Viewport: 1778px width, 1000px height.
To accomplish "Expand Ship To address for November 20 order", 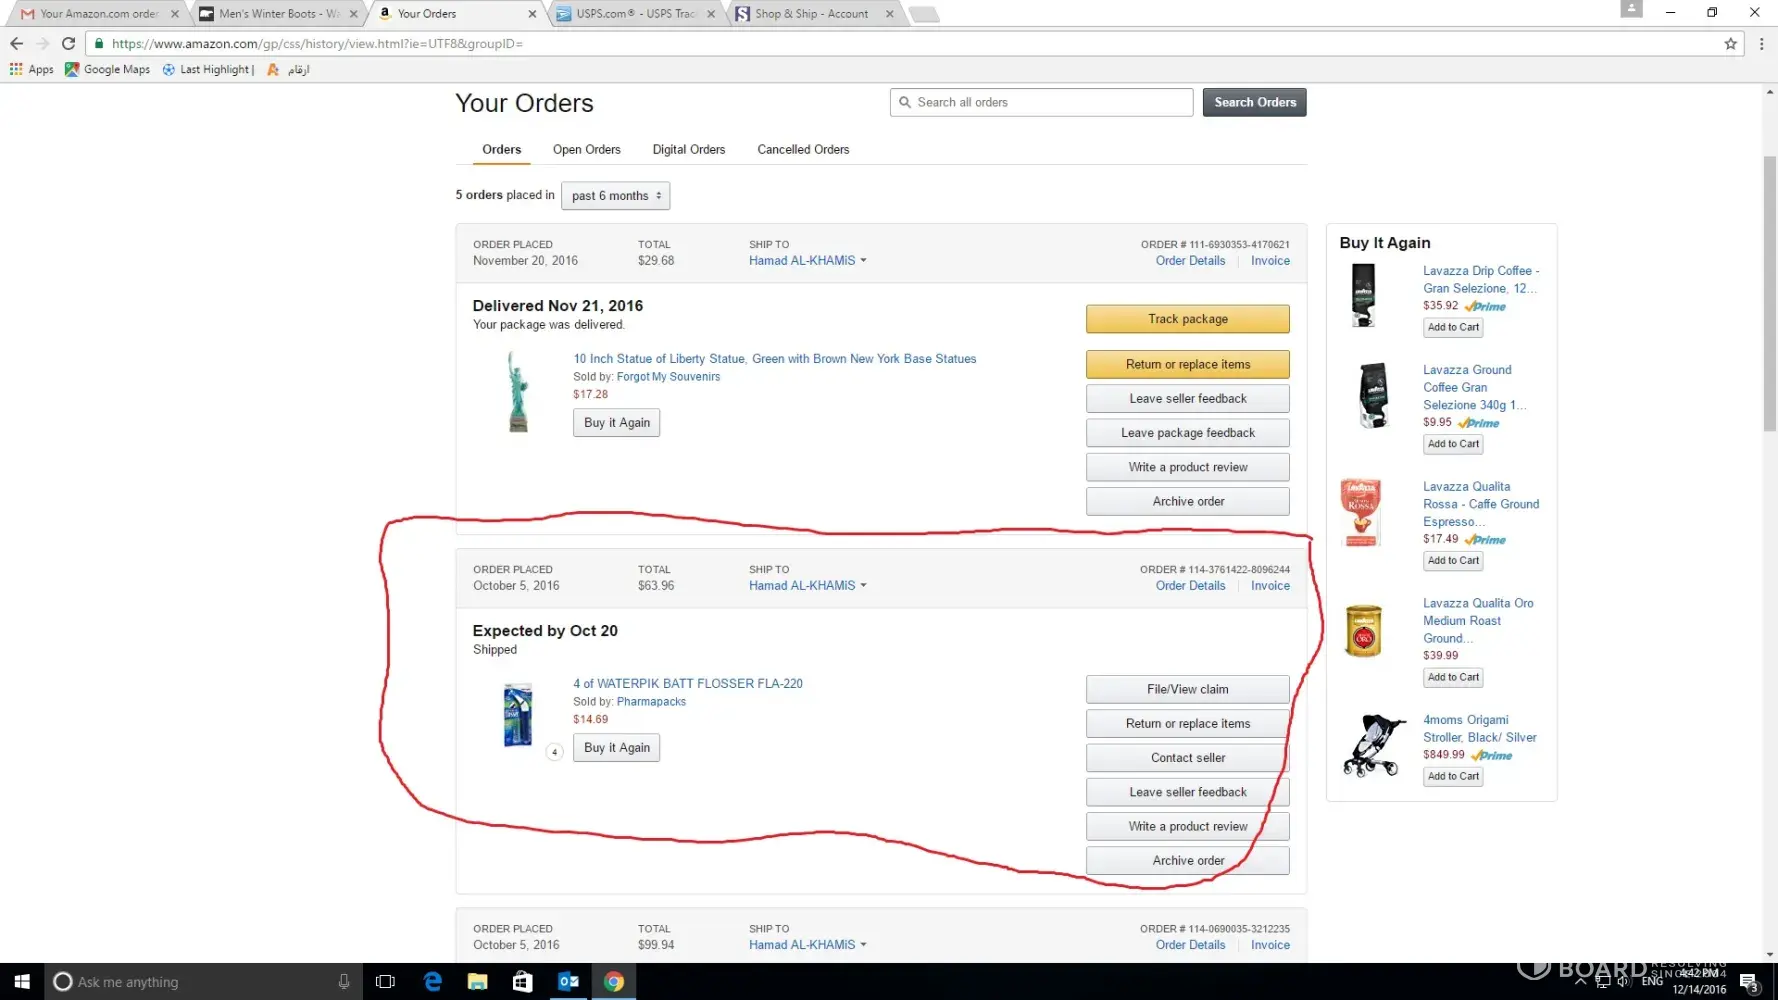I will (807, 261).
